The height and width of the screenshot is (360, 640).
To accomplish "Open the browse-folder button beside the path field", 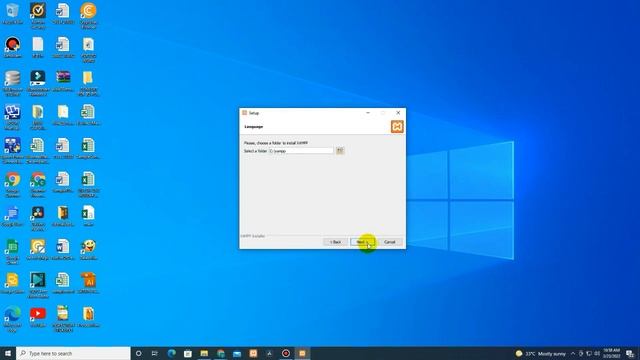I will click(x=340, y=151).
